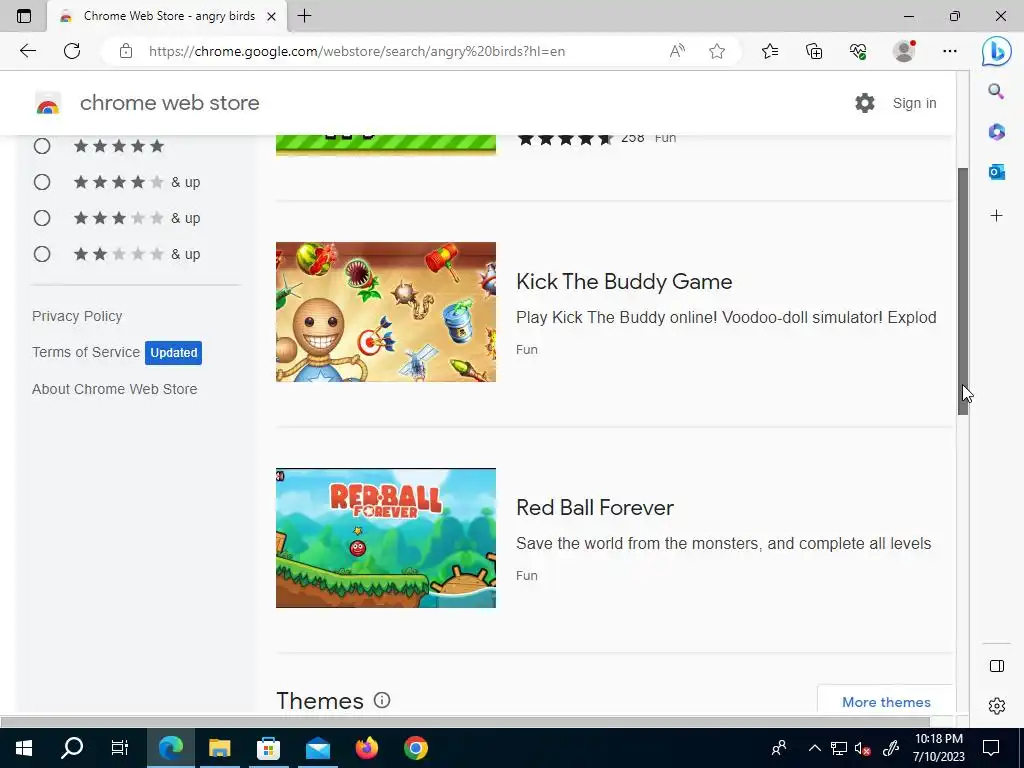This screenshot has height=768, width=1024.
Task: Open Red Ball Forever title
Action: (x=594, y=507)
